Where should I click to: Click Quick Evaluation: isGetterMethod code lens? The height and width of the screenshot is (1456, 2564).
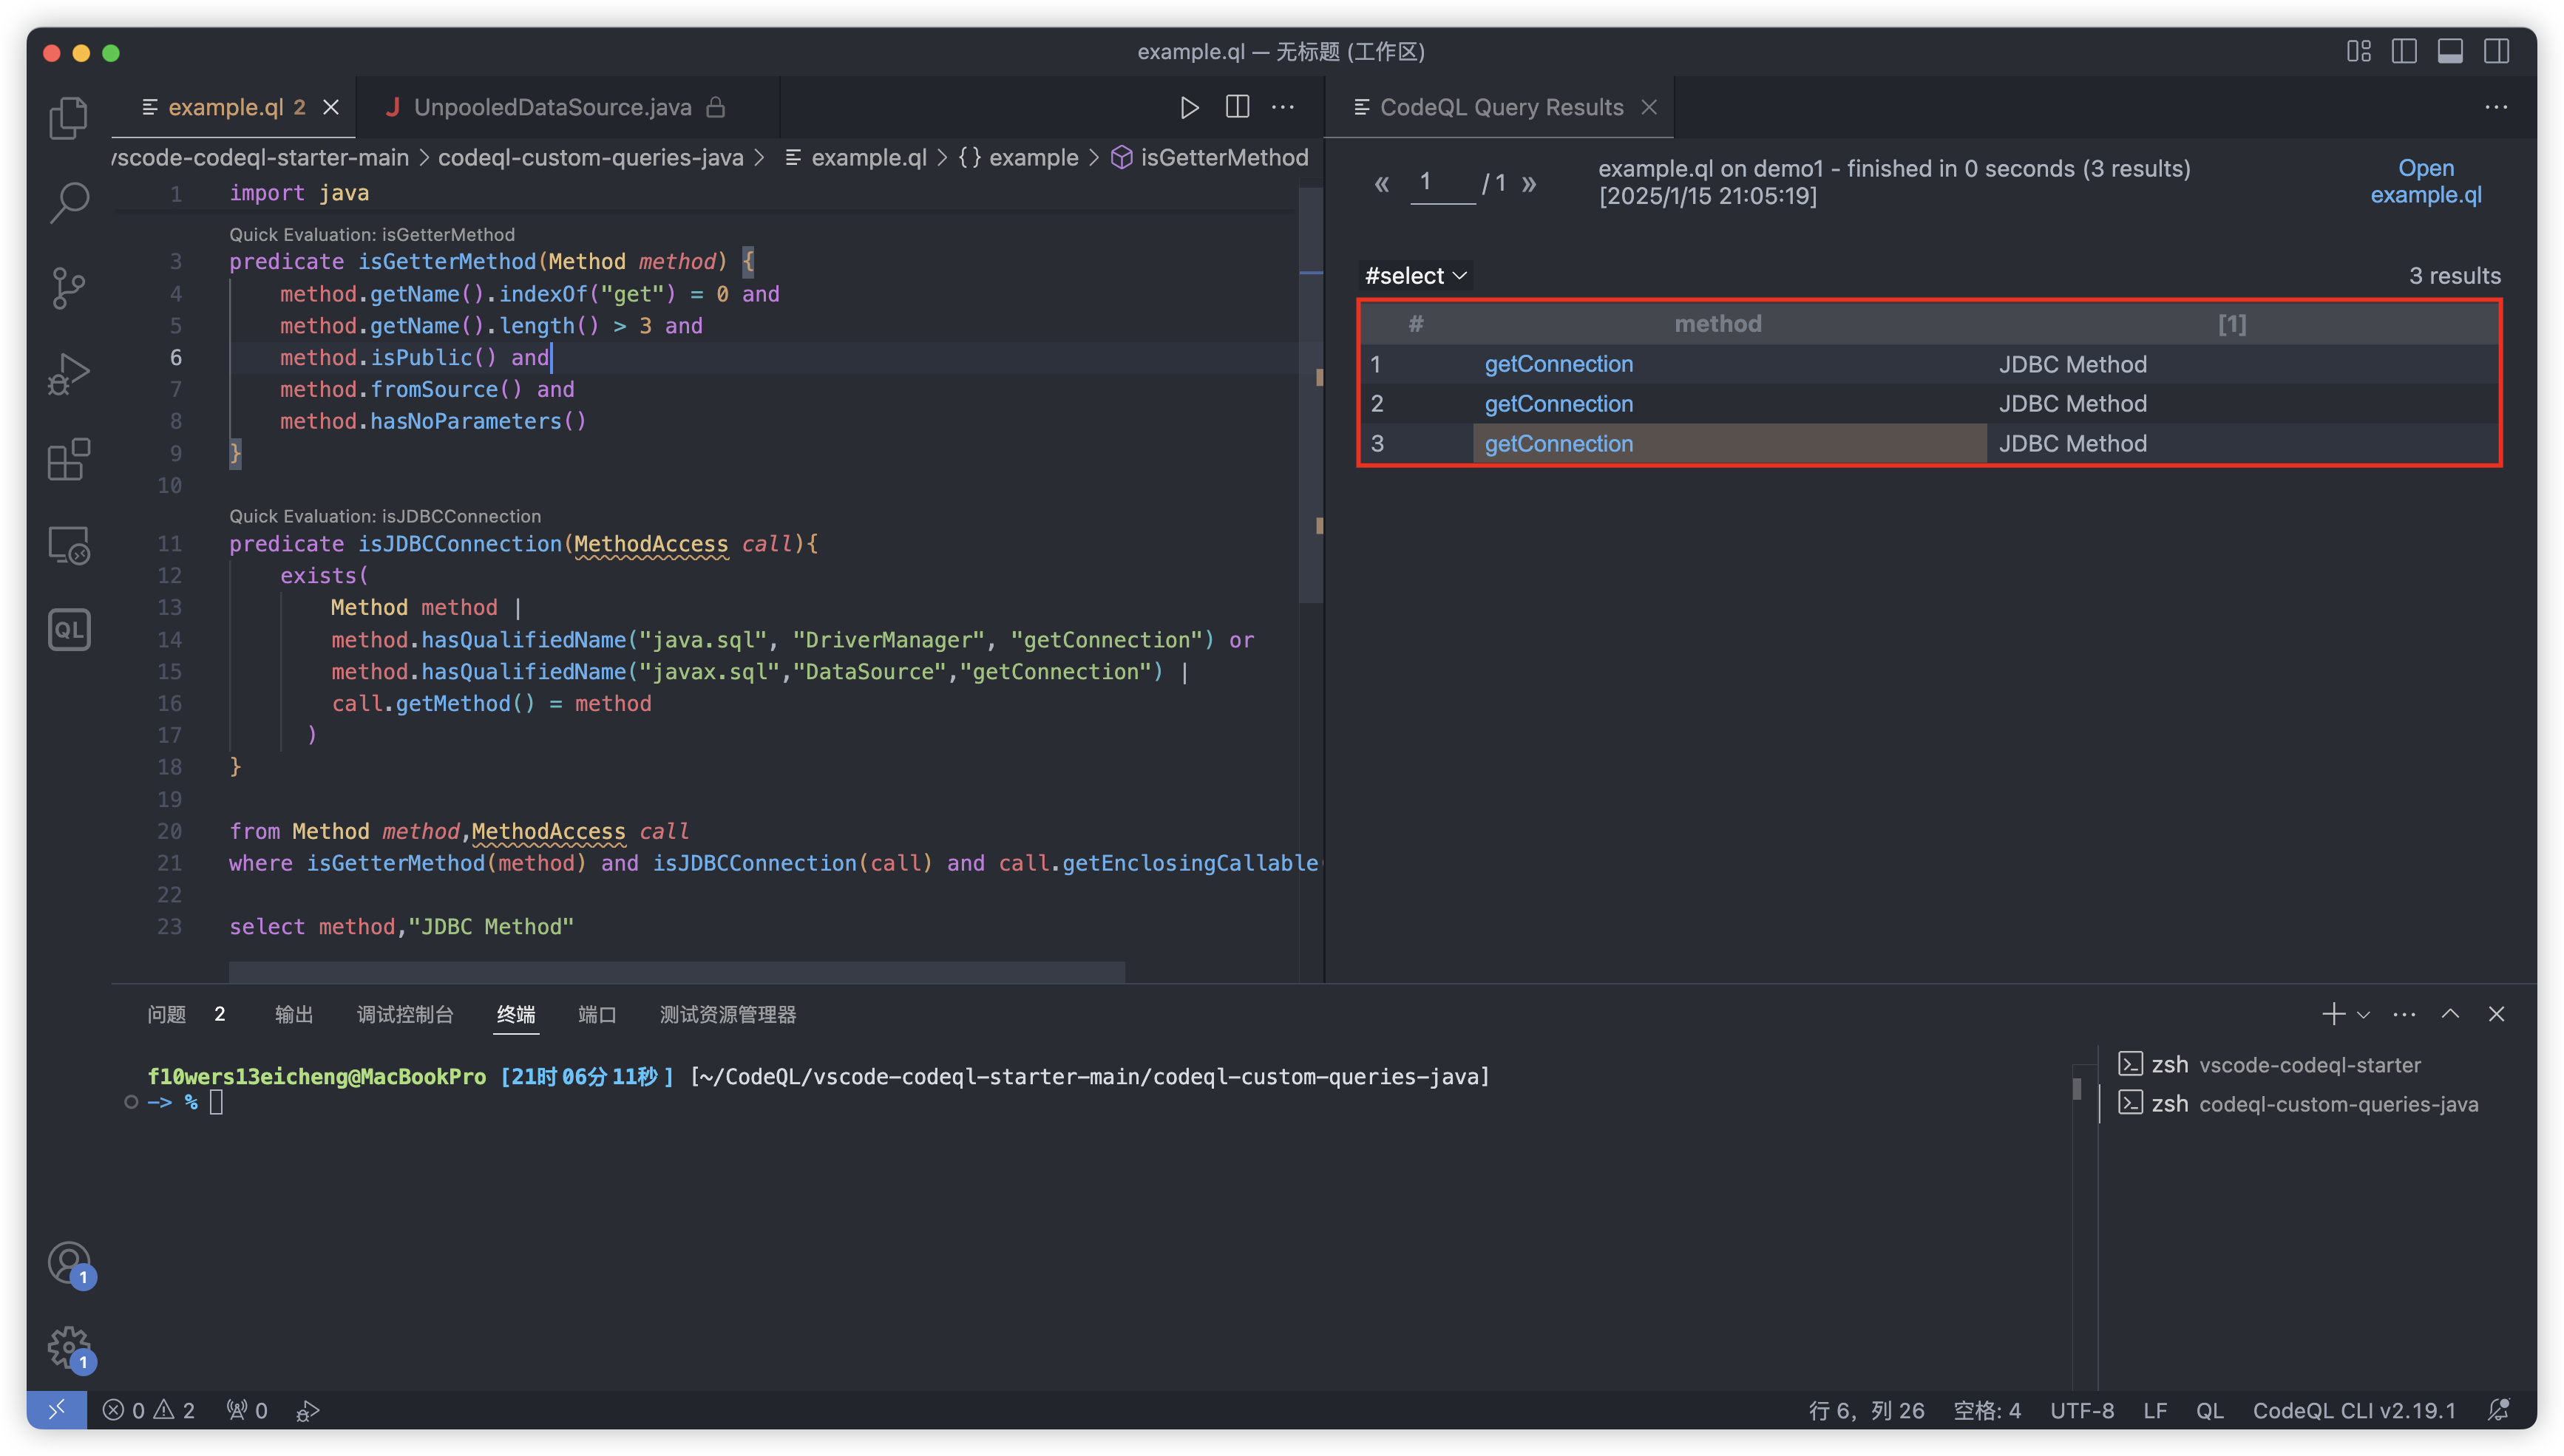point(372,234)
